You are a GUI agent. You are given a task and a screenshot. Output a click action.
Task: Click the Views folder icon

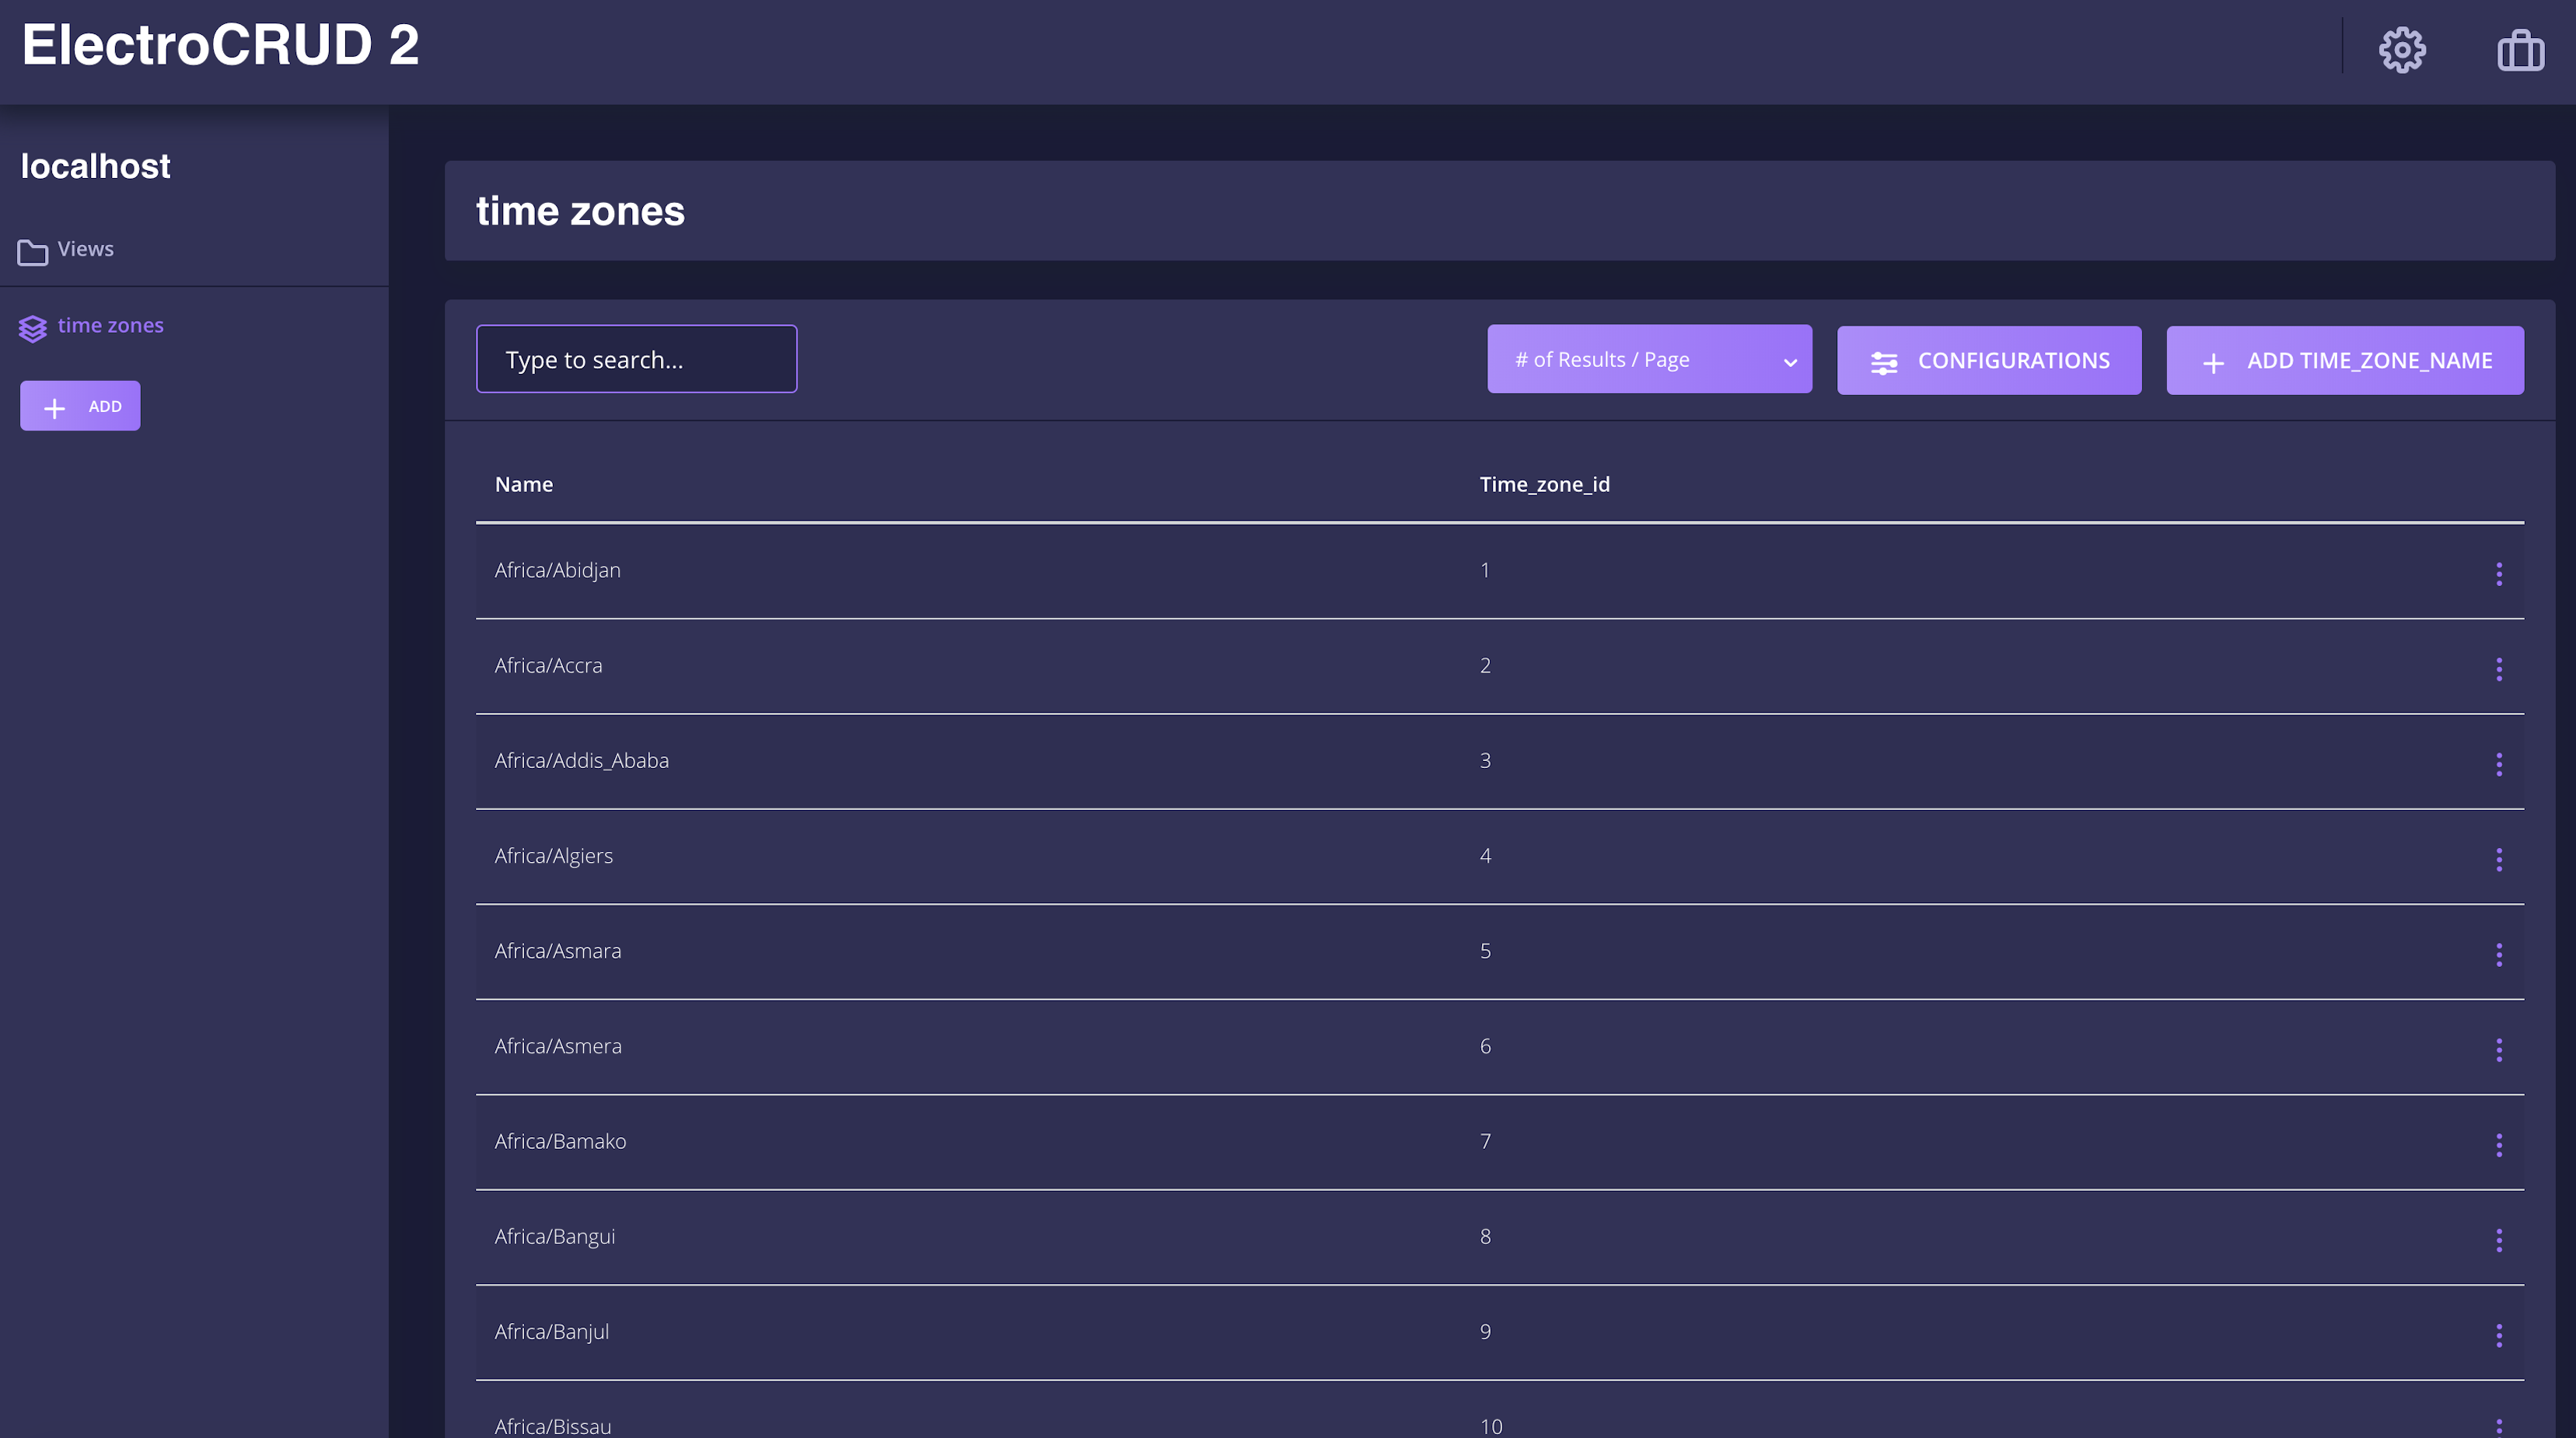point(32,251)
